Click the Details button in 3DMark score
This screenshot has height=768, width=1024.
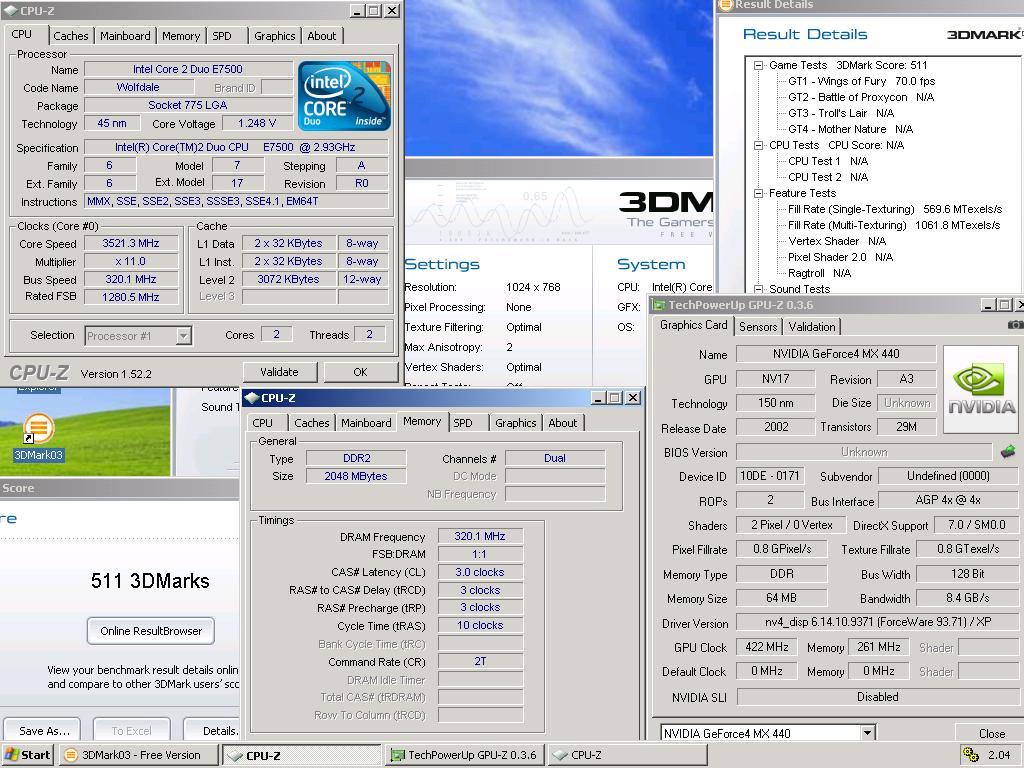pyautogui.click(x=212, y=731)
